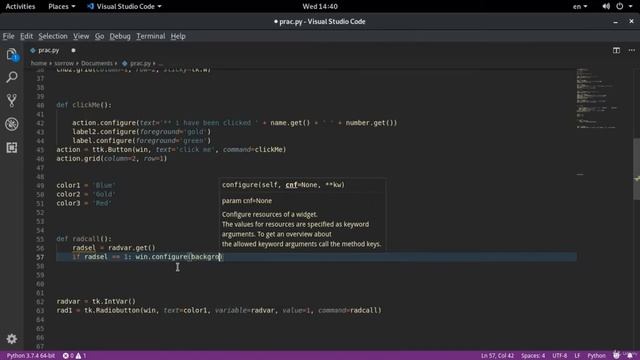Click the 'radvar = tk.IntVar()' line
The height and width of the screenshot is (360, 640).
pyautogui.click(x=96, y=301)
